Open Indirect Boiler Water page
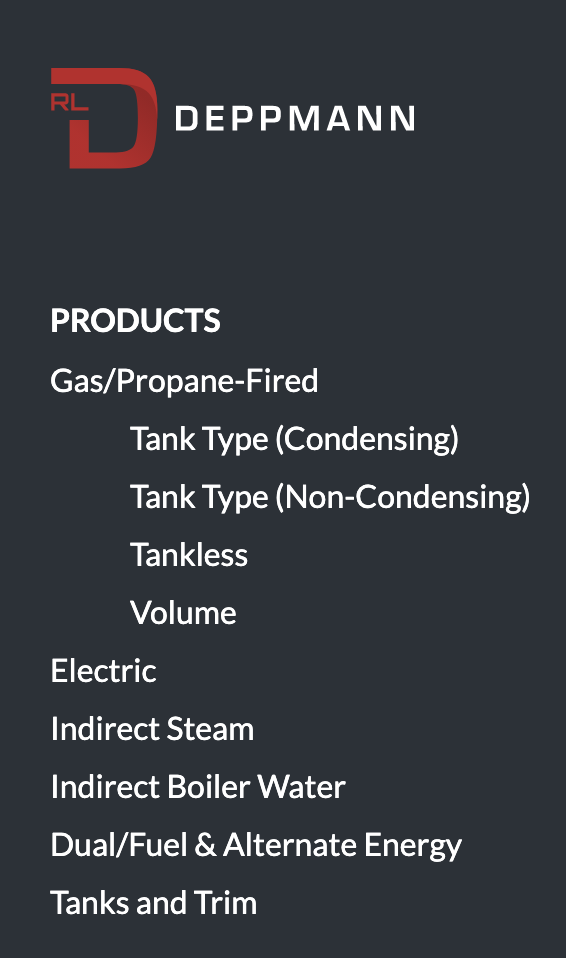566x958 pixels. click(198, 787)
